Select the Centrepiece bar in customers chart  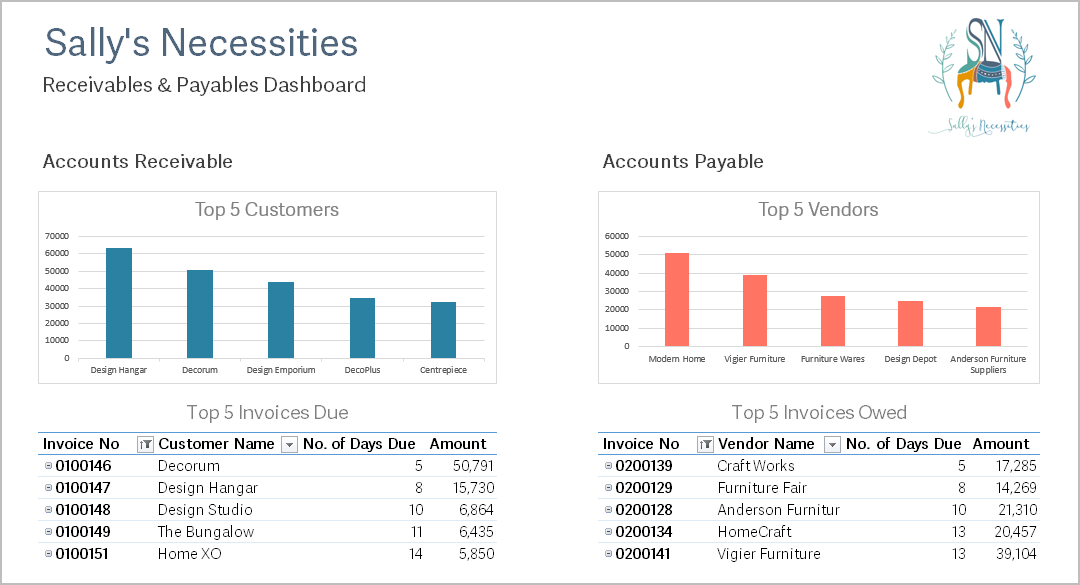pos(443,330)
